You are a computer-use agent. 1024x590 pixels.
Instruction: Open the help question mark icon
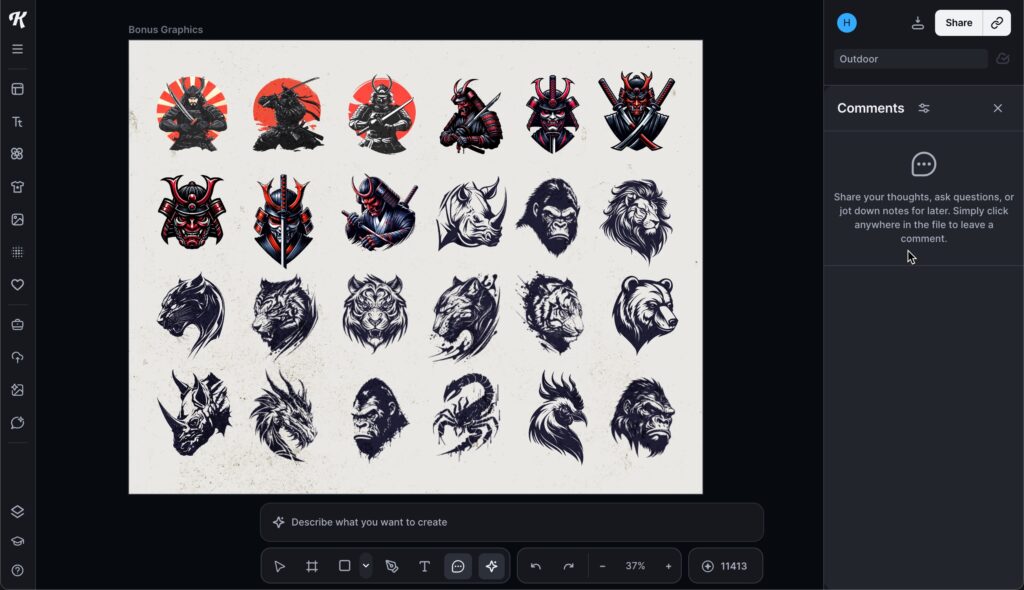coord(18,570)
